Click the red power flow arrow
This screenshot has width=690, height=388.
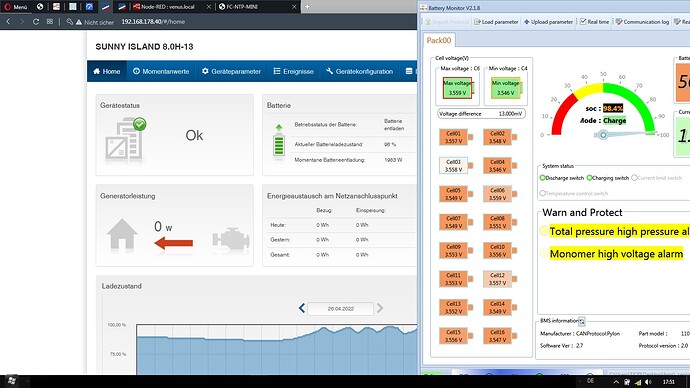174,243
